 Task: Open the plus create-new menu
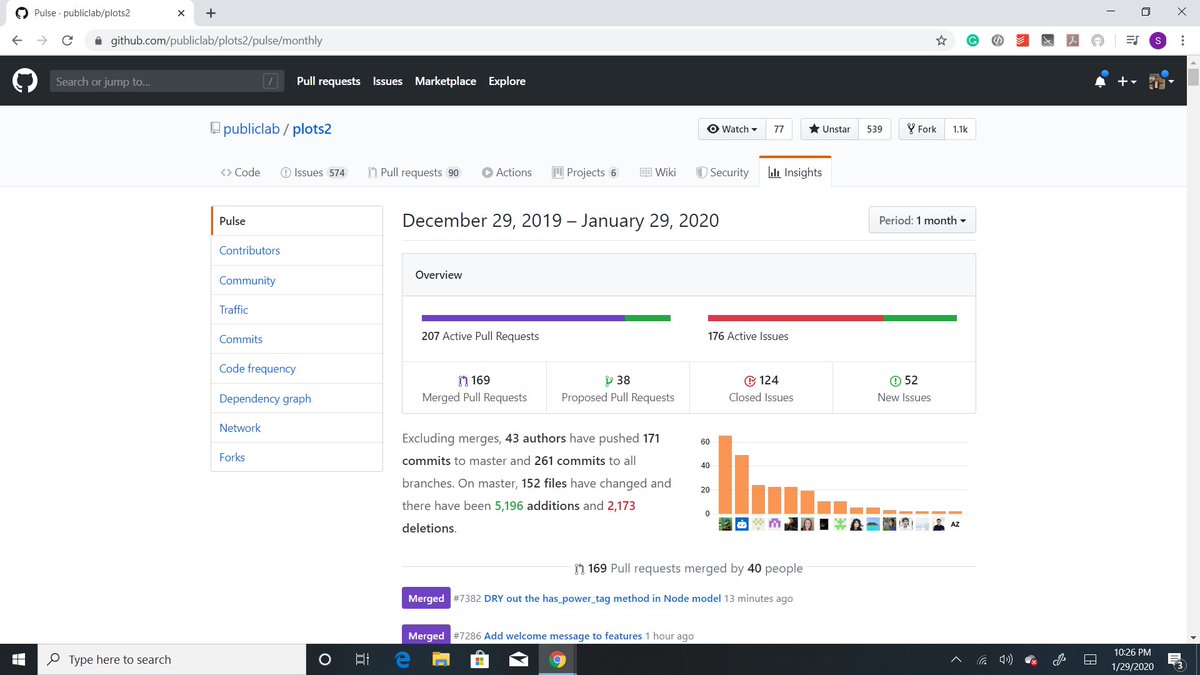point(1127,81)
